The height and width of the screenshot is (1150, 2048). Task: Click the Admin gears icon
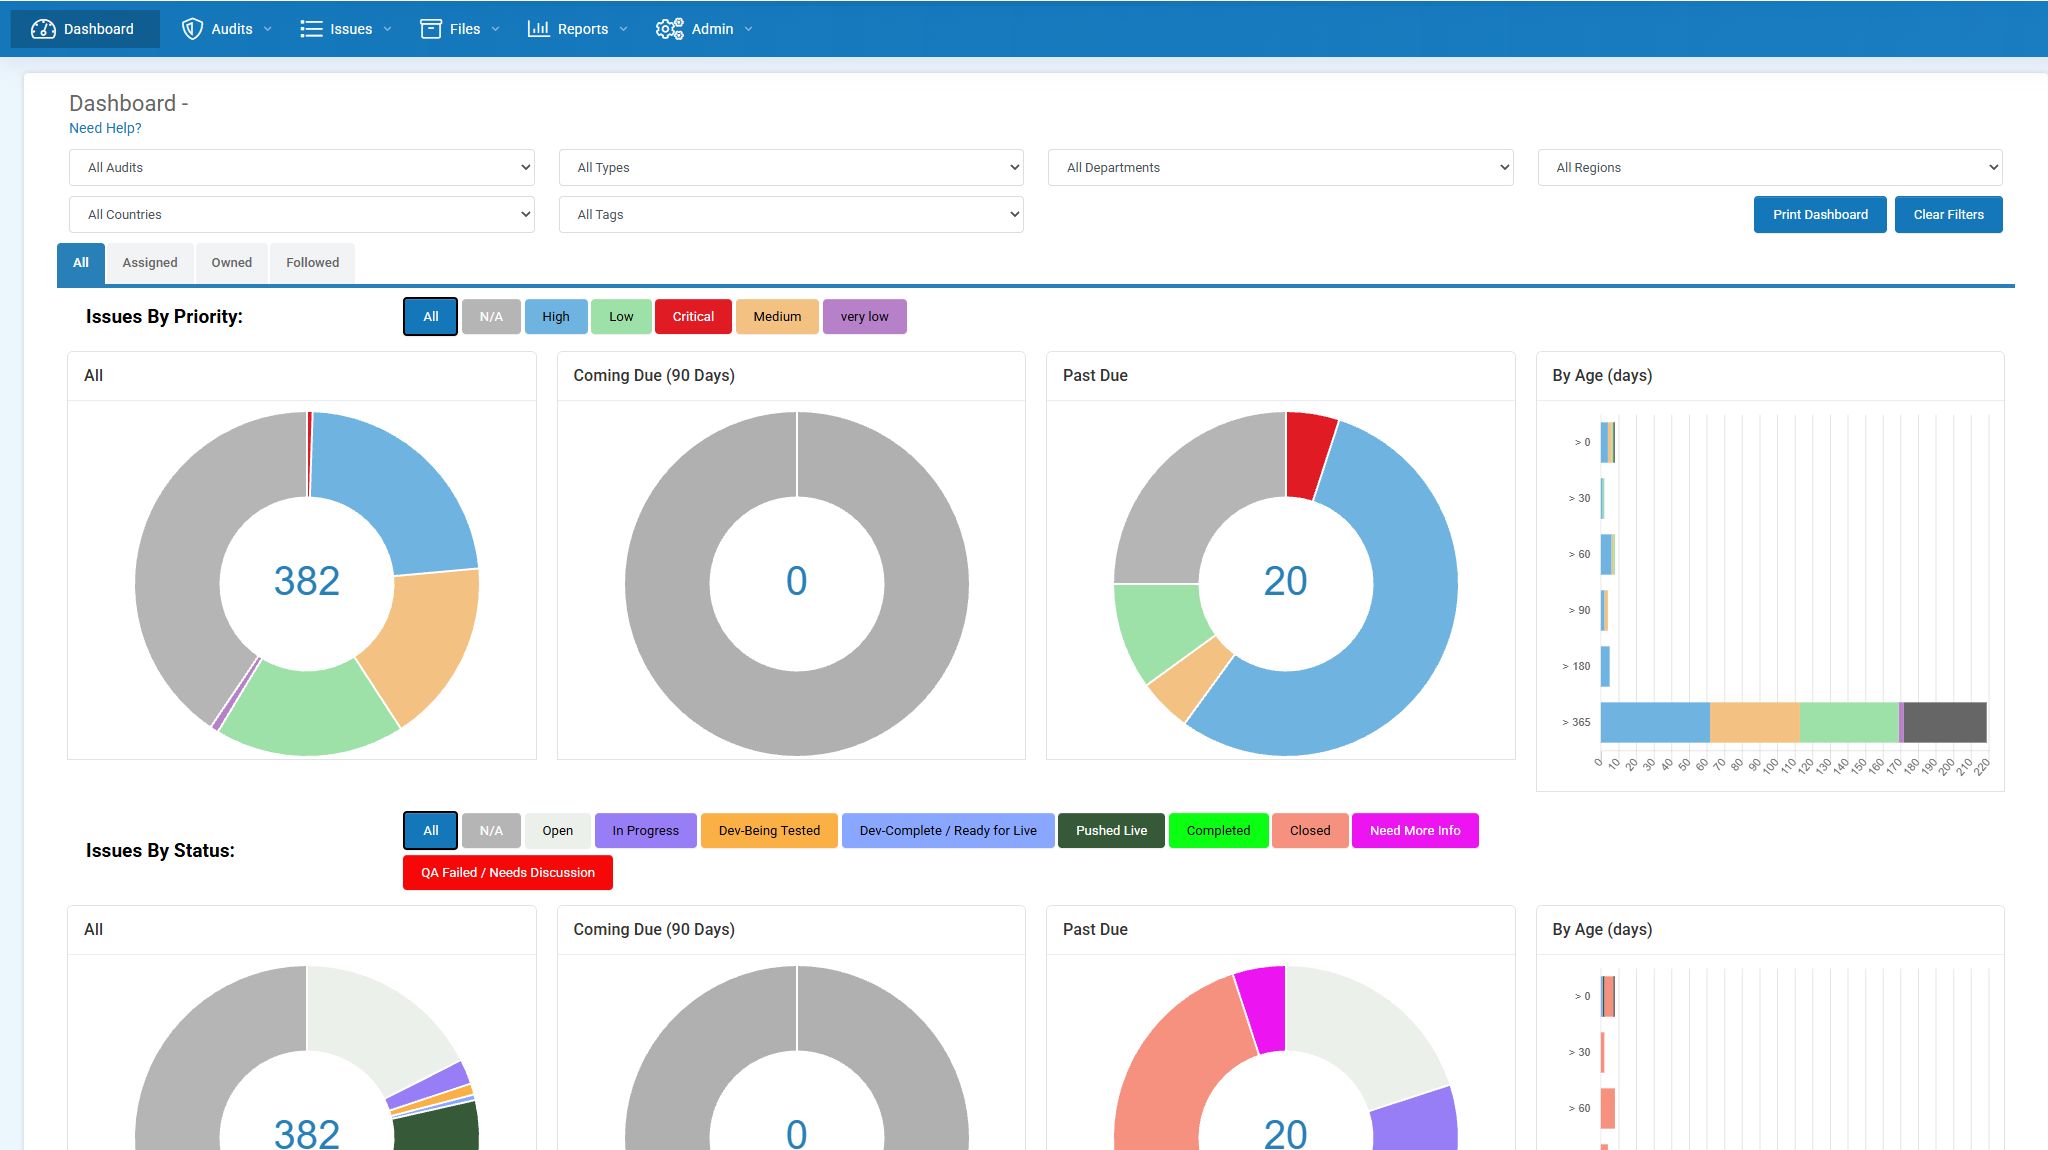[x=669, y=29]
